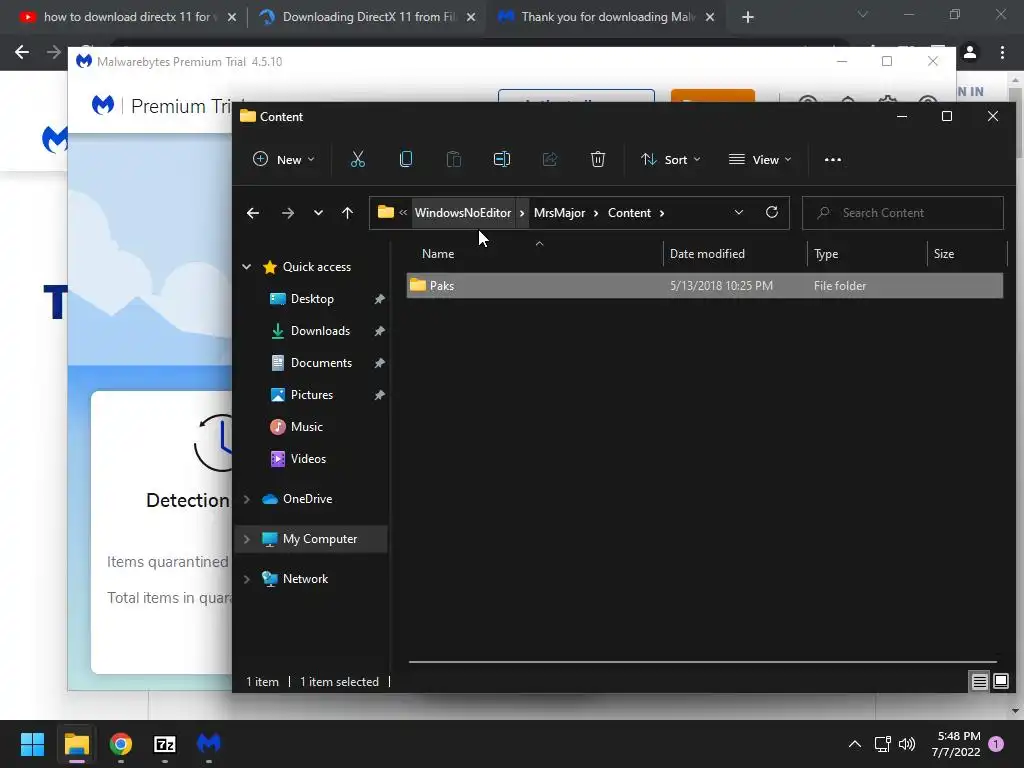Expand address bar history dropdown
Screen dimensions: 1024x768
739,212
